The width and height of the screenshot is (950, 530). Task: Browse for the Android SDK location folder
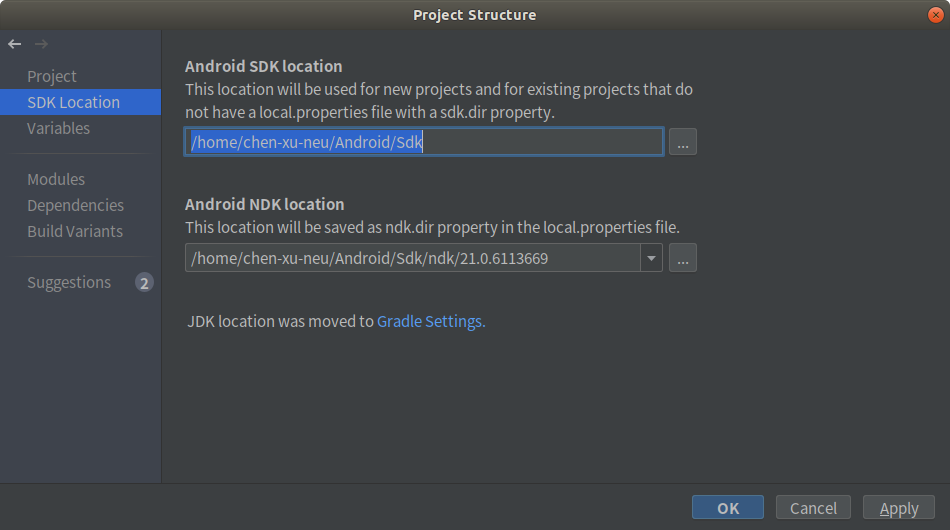(683, 142)
